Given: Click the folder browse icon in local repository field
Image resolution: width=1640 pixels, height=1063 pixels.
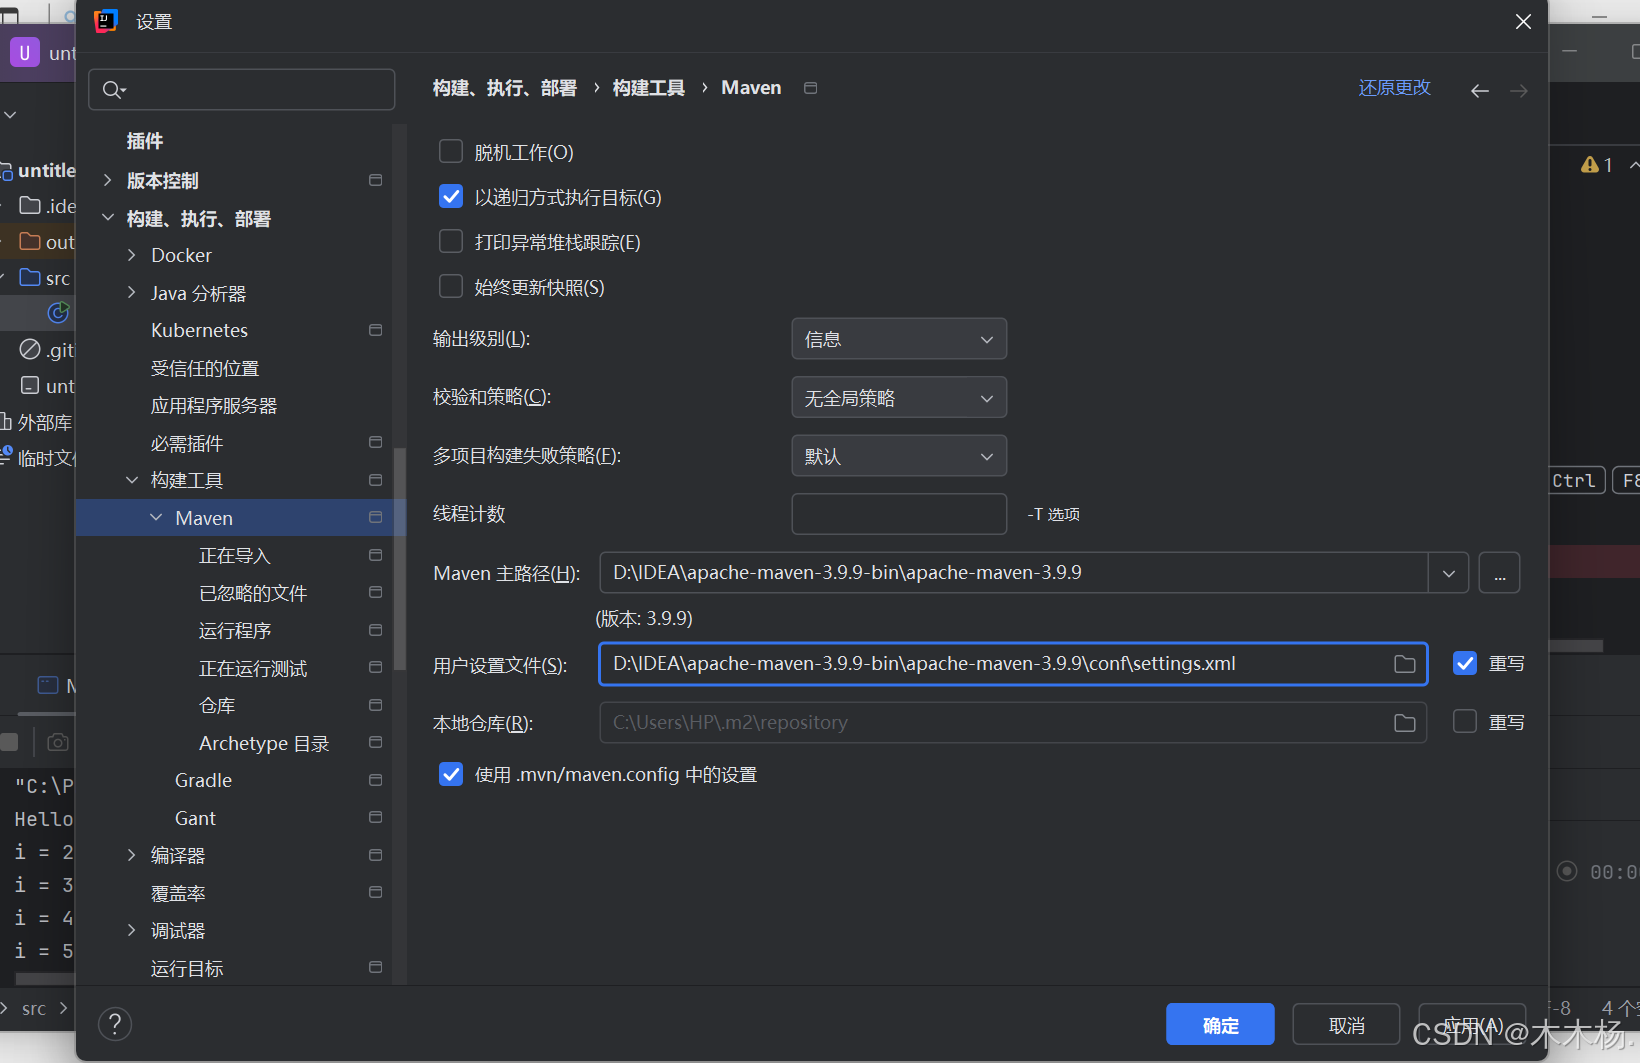Looking at the screenshot, I should tap(1405, 723).
